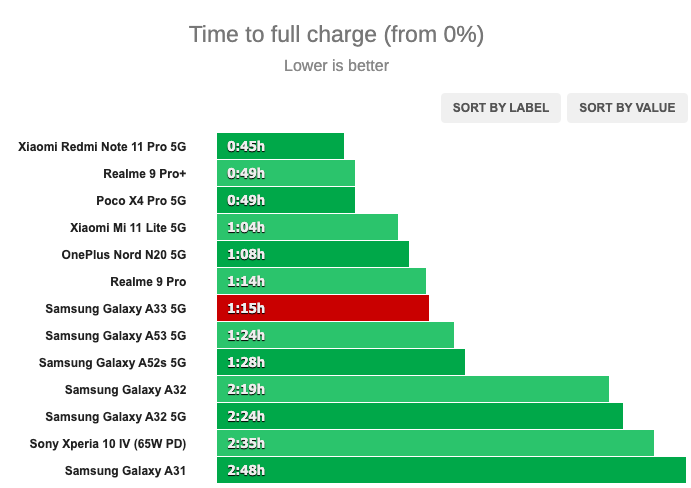Select the Samsung Galaxy A52s 5G bar
This screenshot has height=488, width=691.
click(x=341, y=362)
